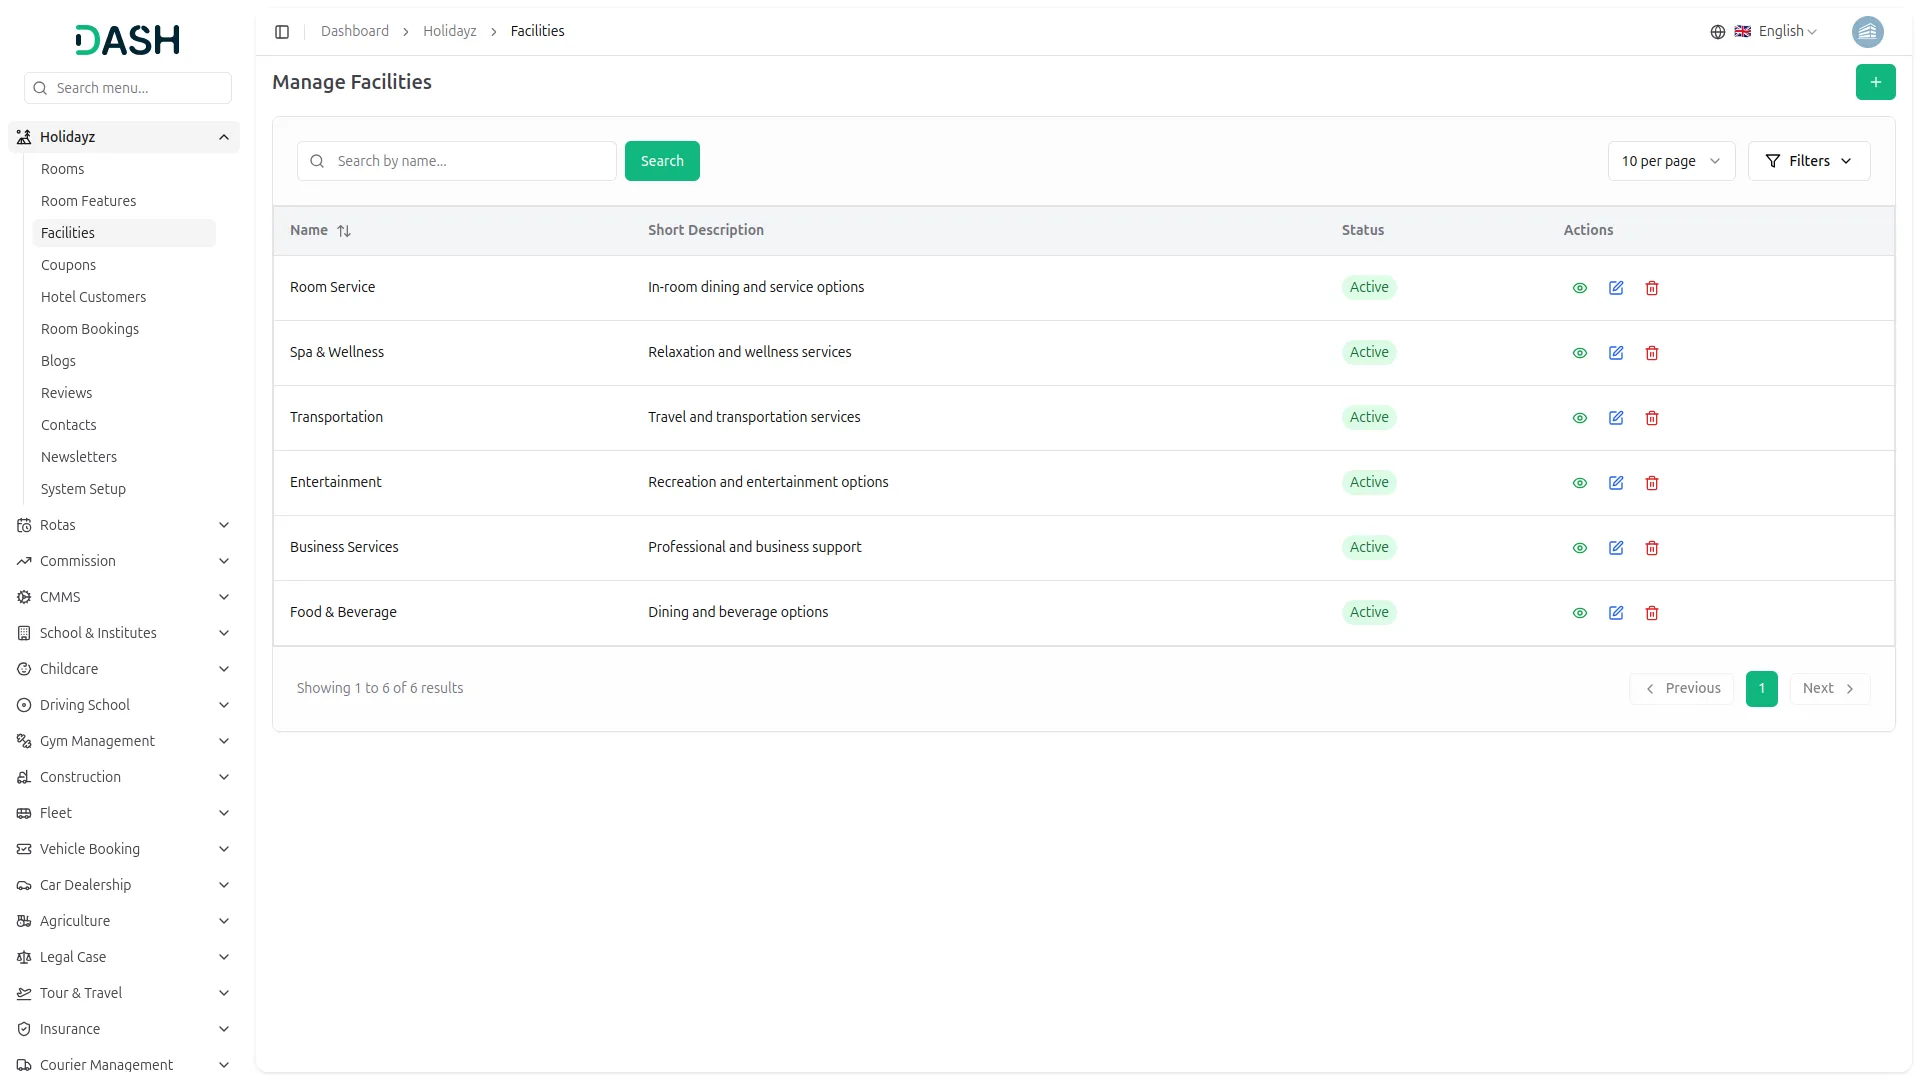Delete the Transportation facility
The height and width of the screenshot is (1080, 1920).
pos(1652,418)
